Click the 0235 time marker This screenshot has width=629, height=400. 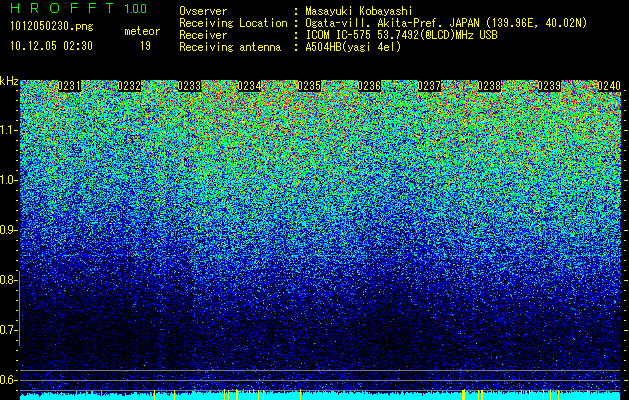pos(309,86)
